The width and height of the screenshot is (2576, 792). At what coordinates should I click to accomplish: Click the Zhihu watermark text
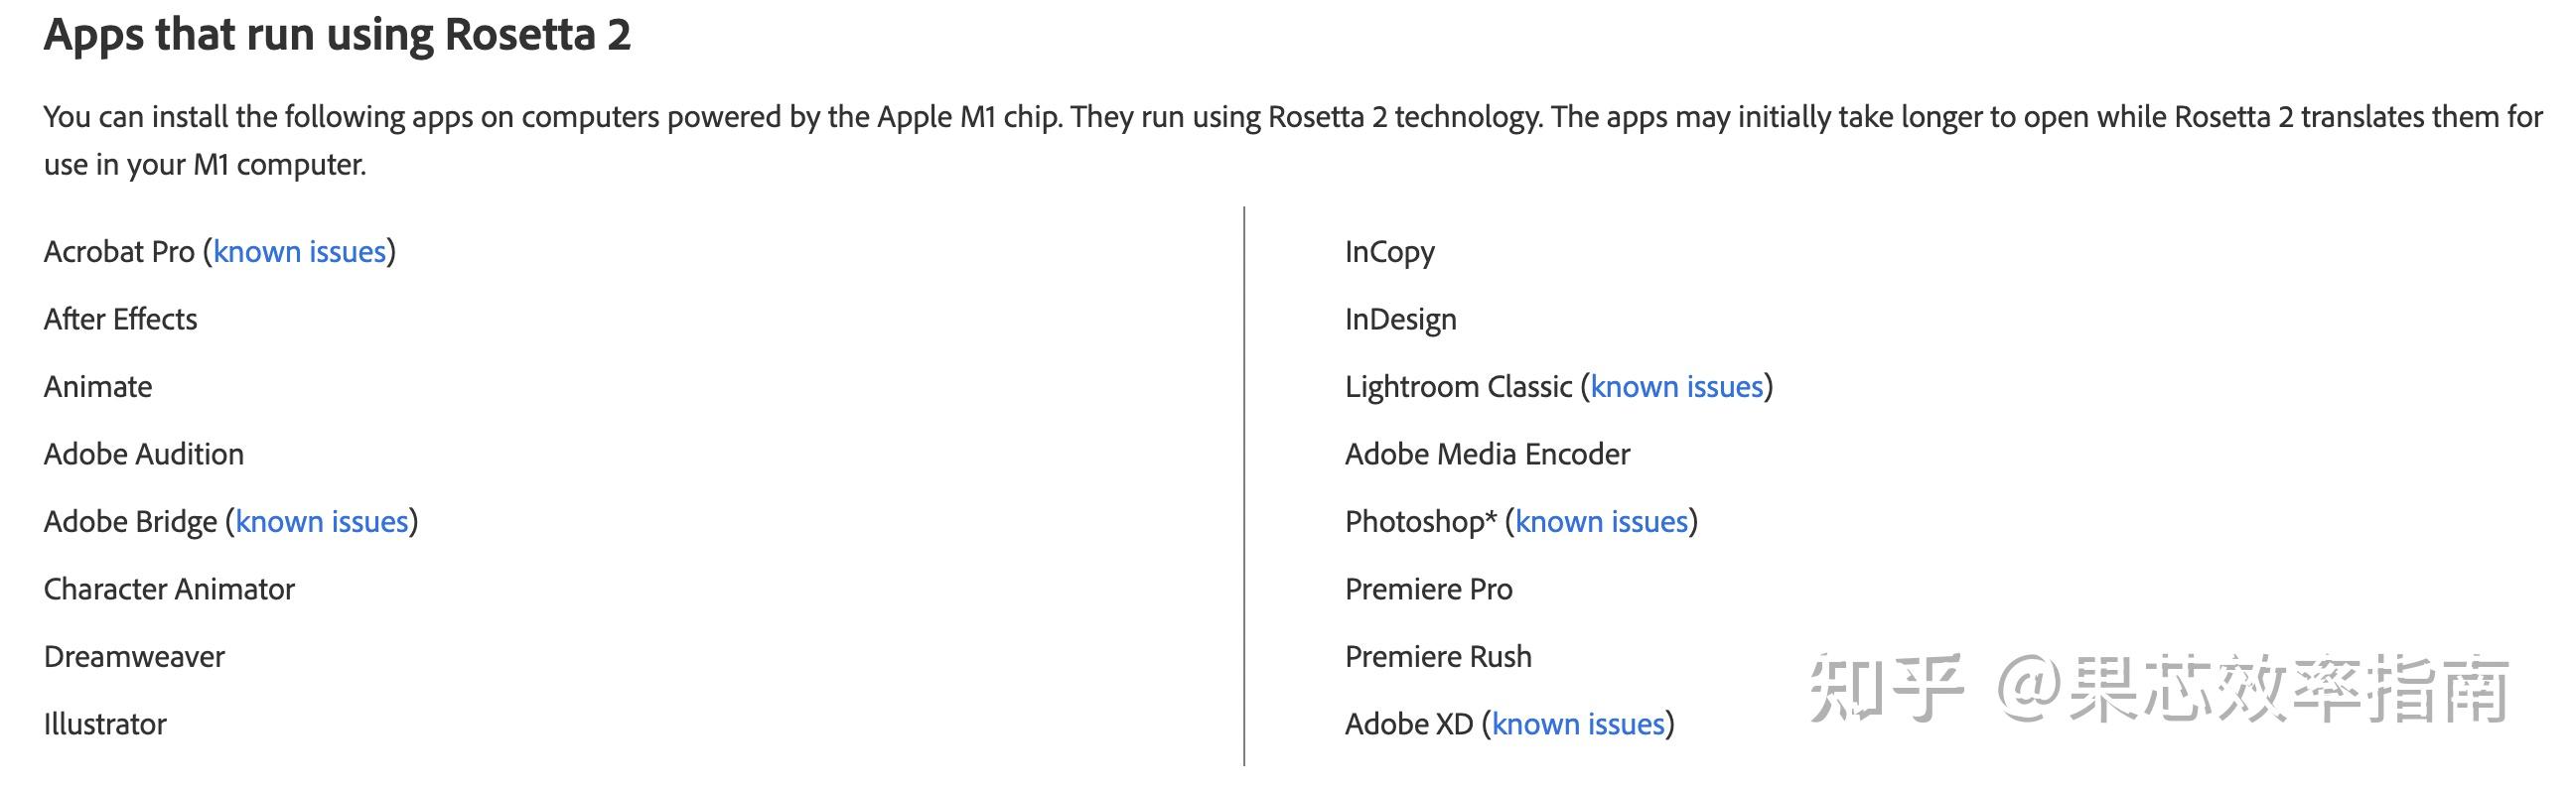[x=2158, y=688]
